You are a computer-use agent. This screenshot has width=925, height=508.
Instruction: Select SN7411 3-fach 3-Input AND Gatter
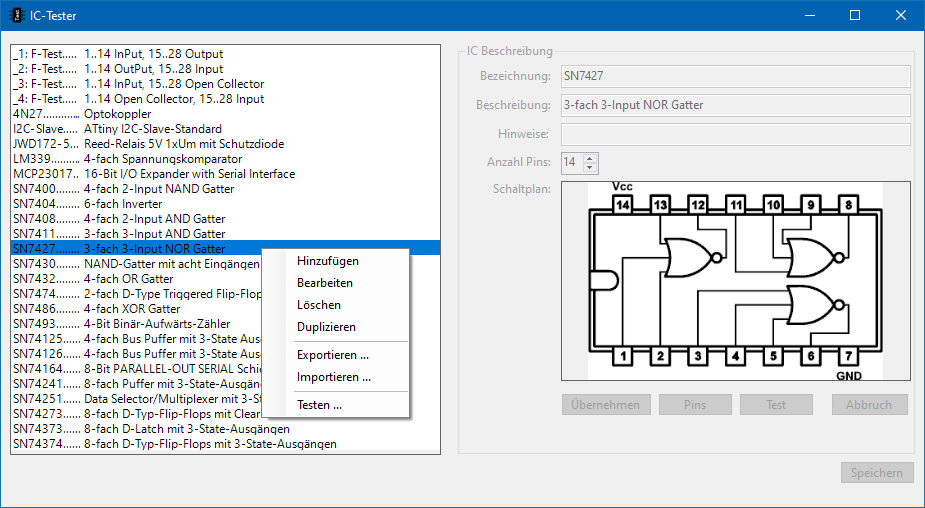coord(225,234)
